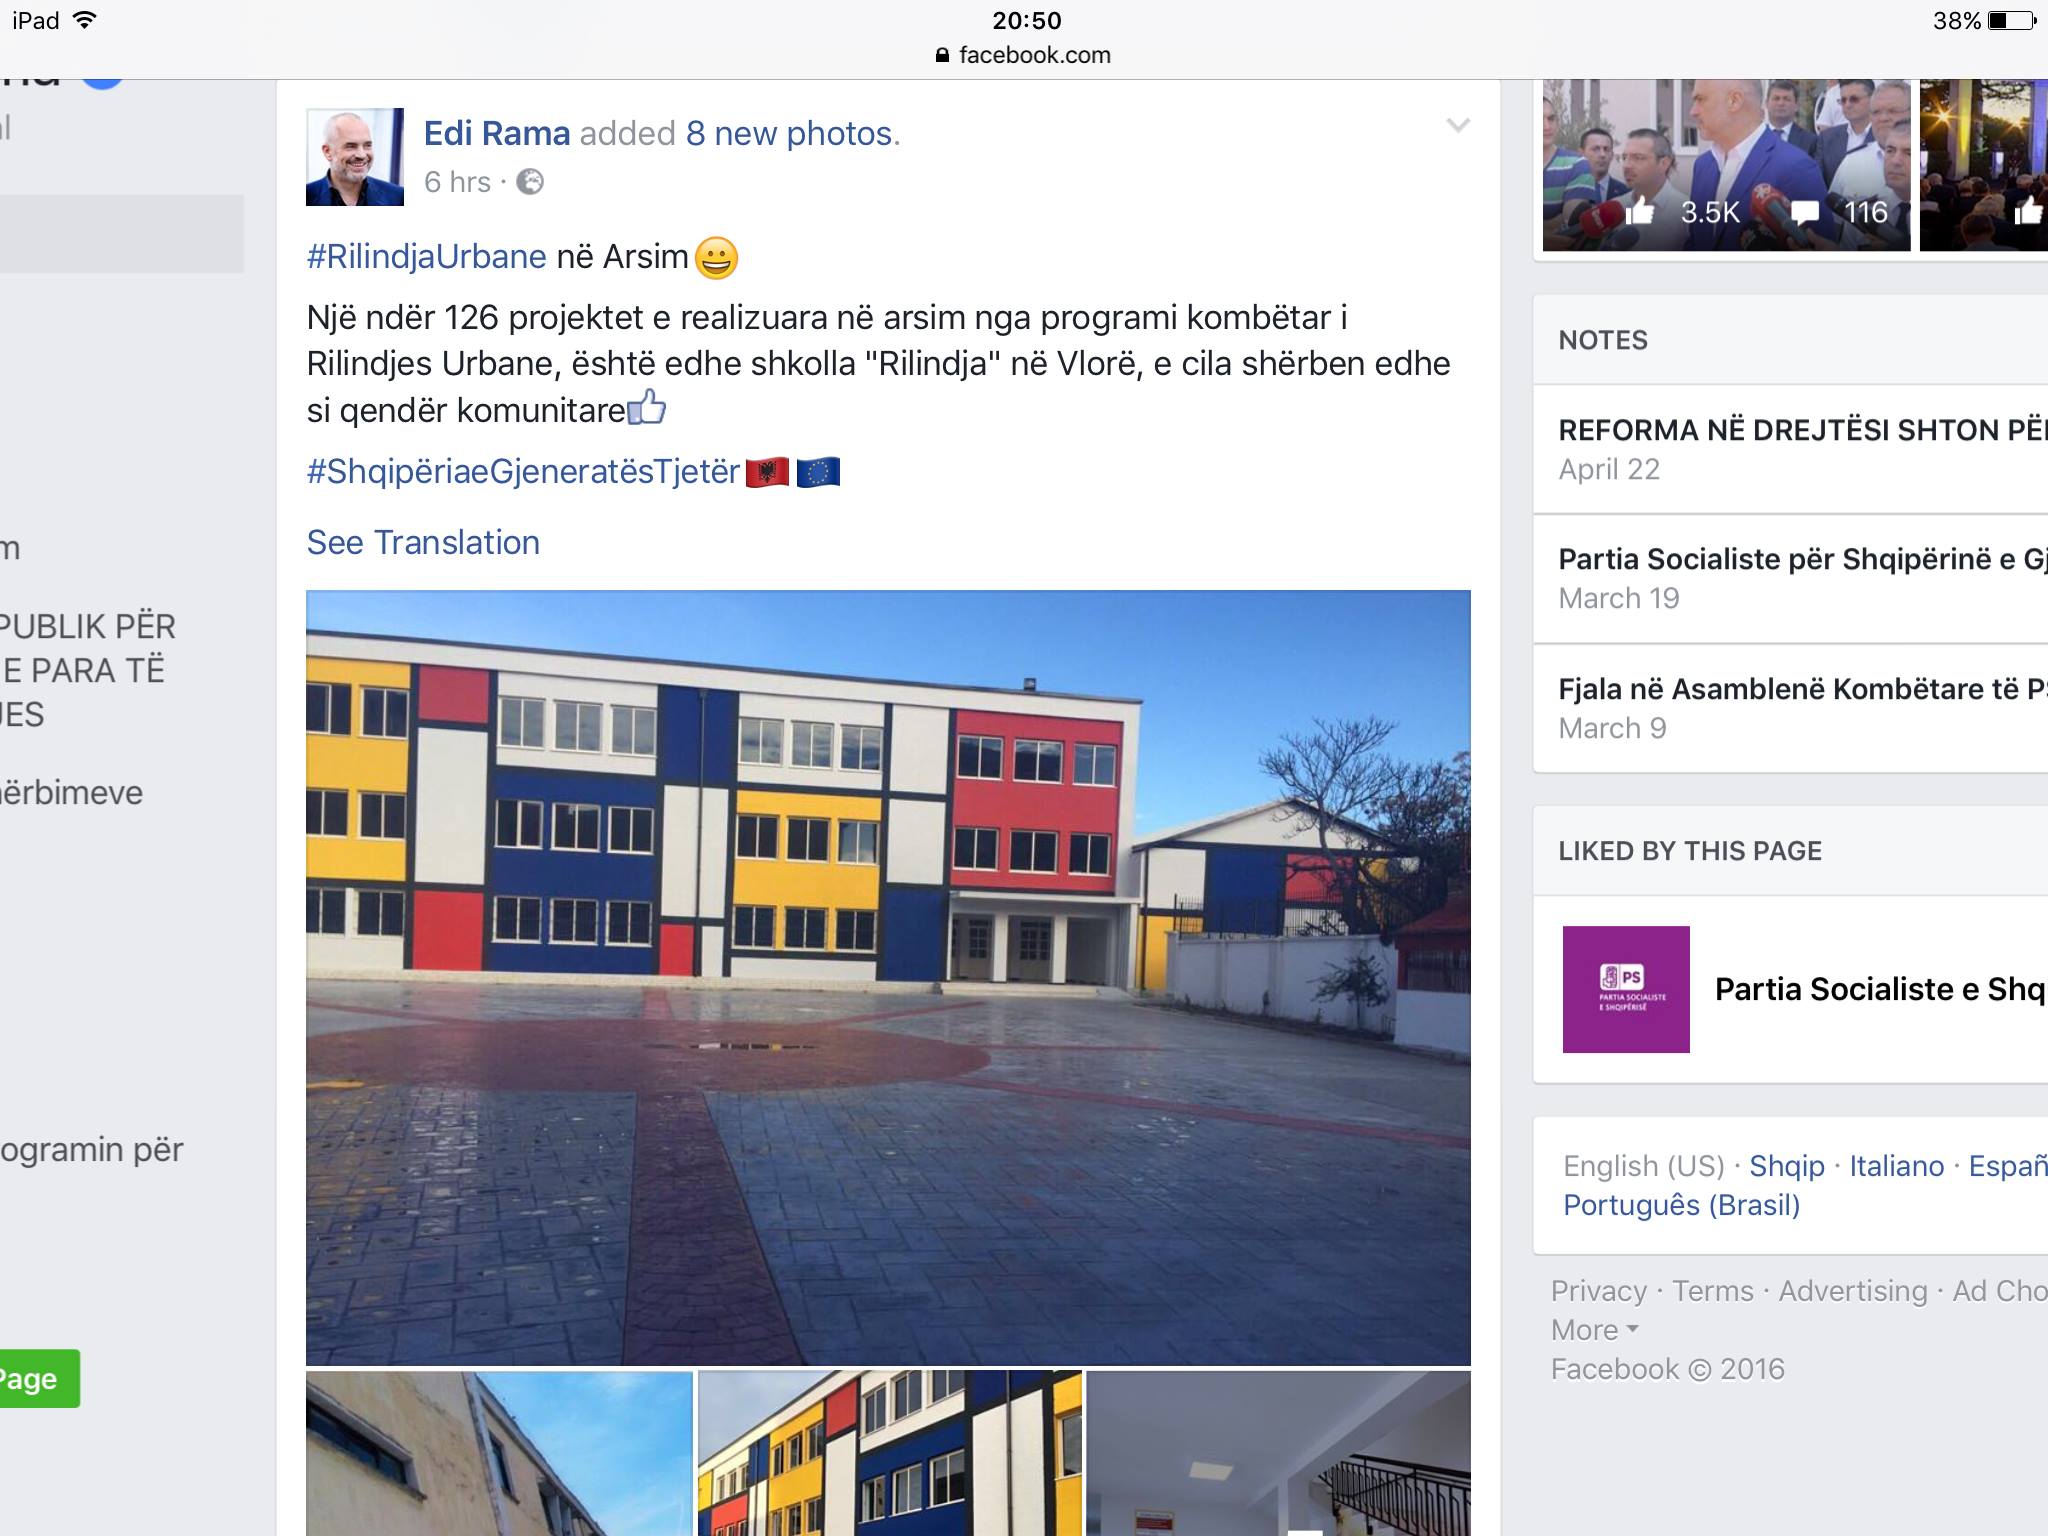This screenshot has width=2048, height=1536.
Task: Open the post options chevron menu
Action: [1458, 126]
